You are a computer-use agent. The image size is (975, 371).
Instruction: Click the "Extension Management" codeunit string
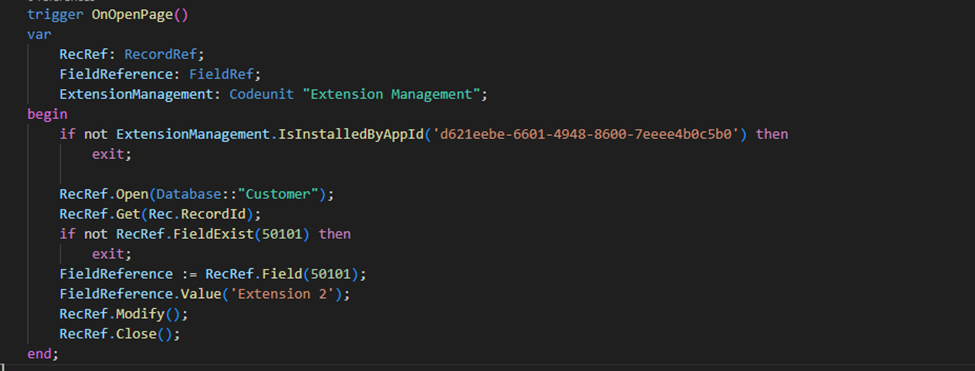[392, 94]
